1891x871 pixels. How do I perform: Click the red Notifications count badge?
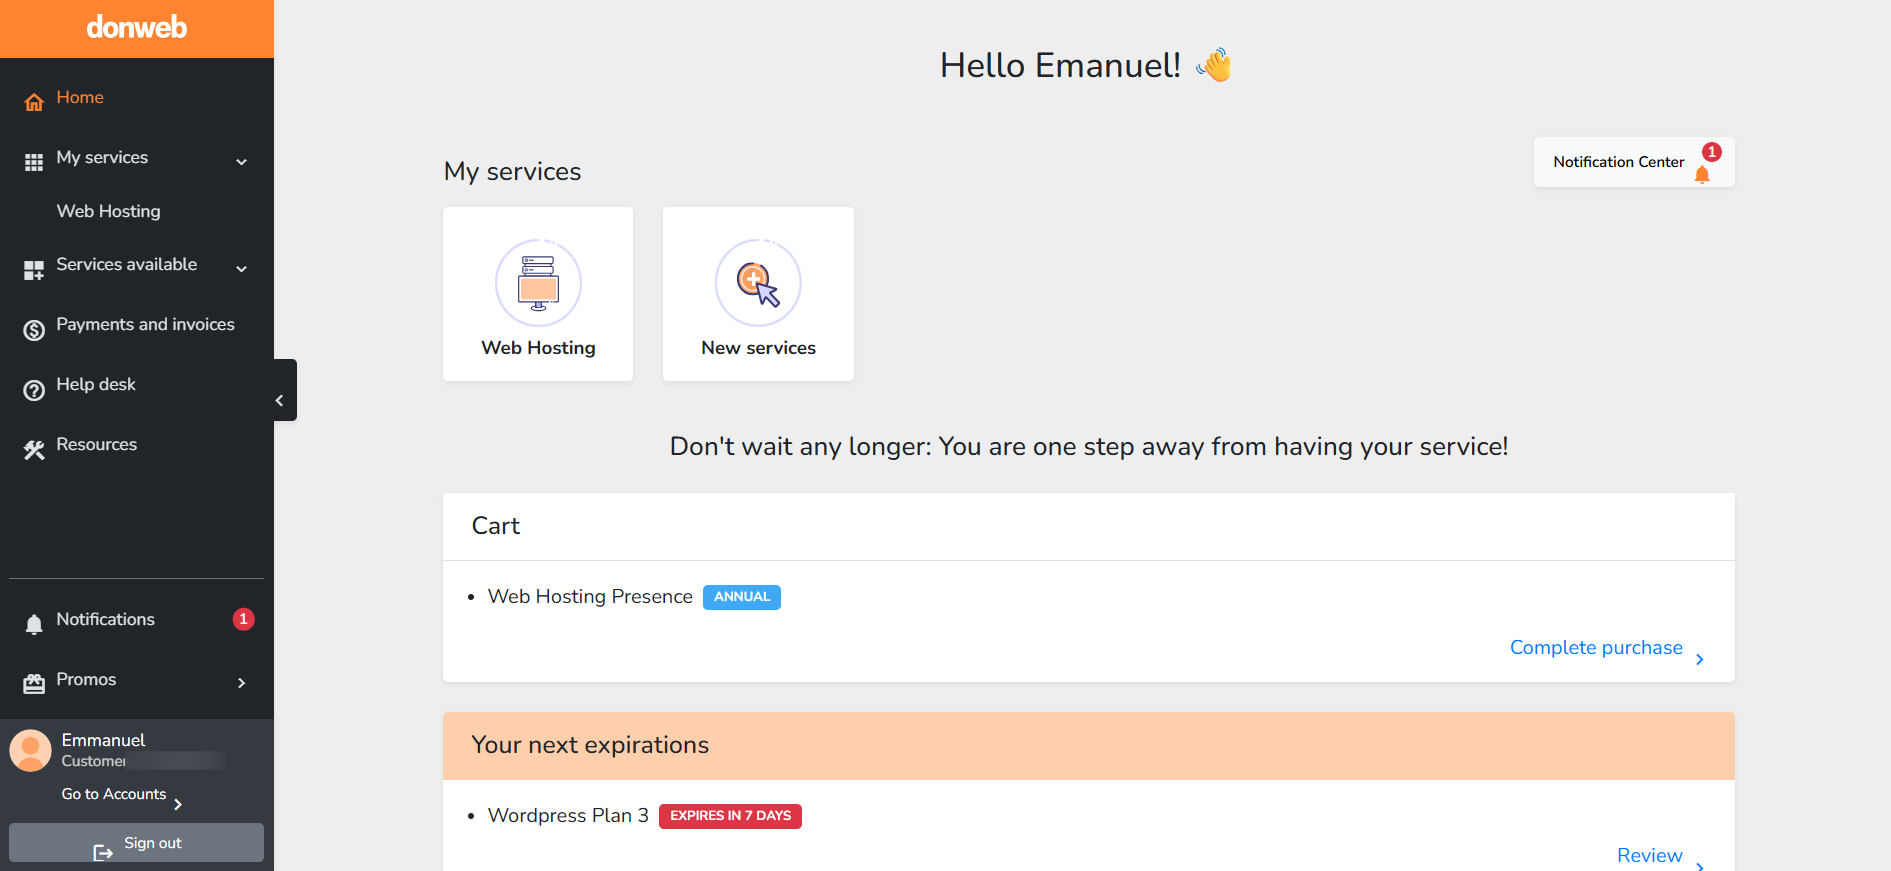tap(243, 619)
